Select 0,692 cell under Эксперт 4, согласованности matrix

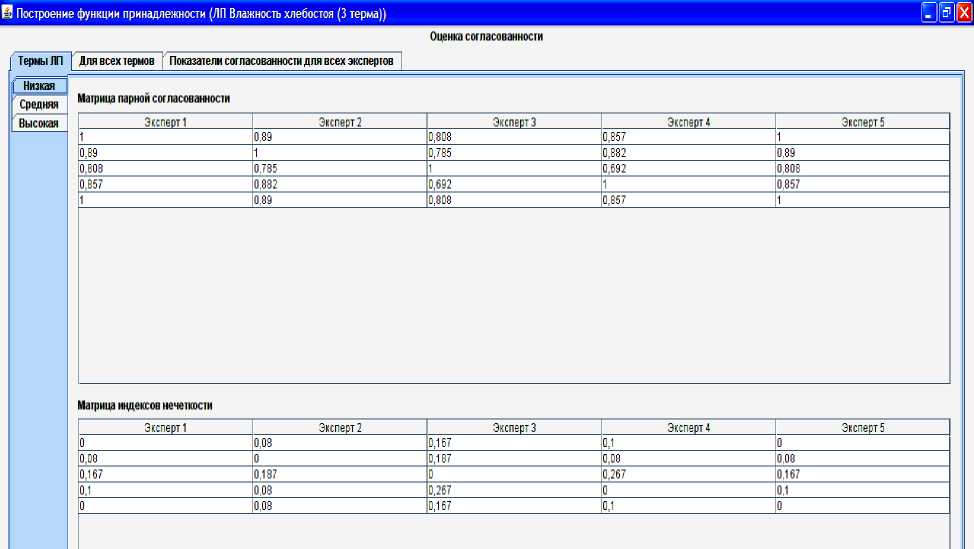688,168
